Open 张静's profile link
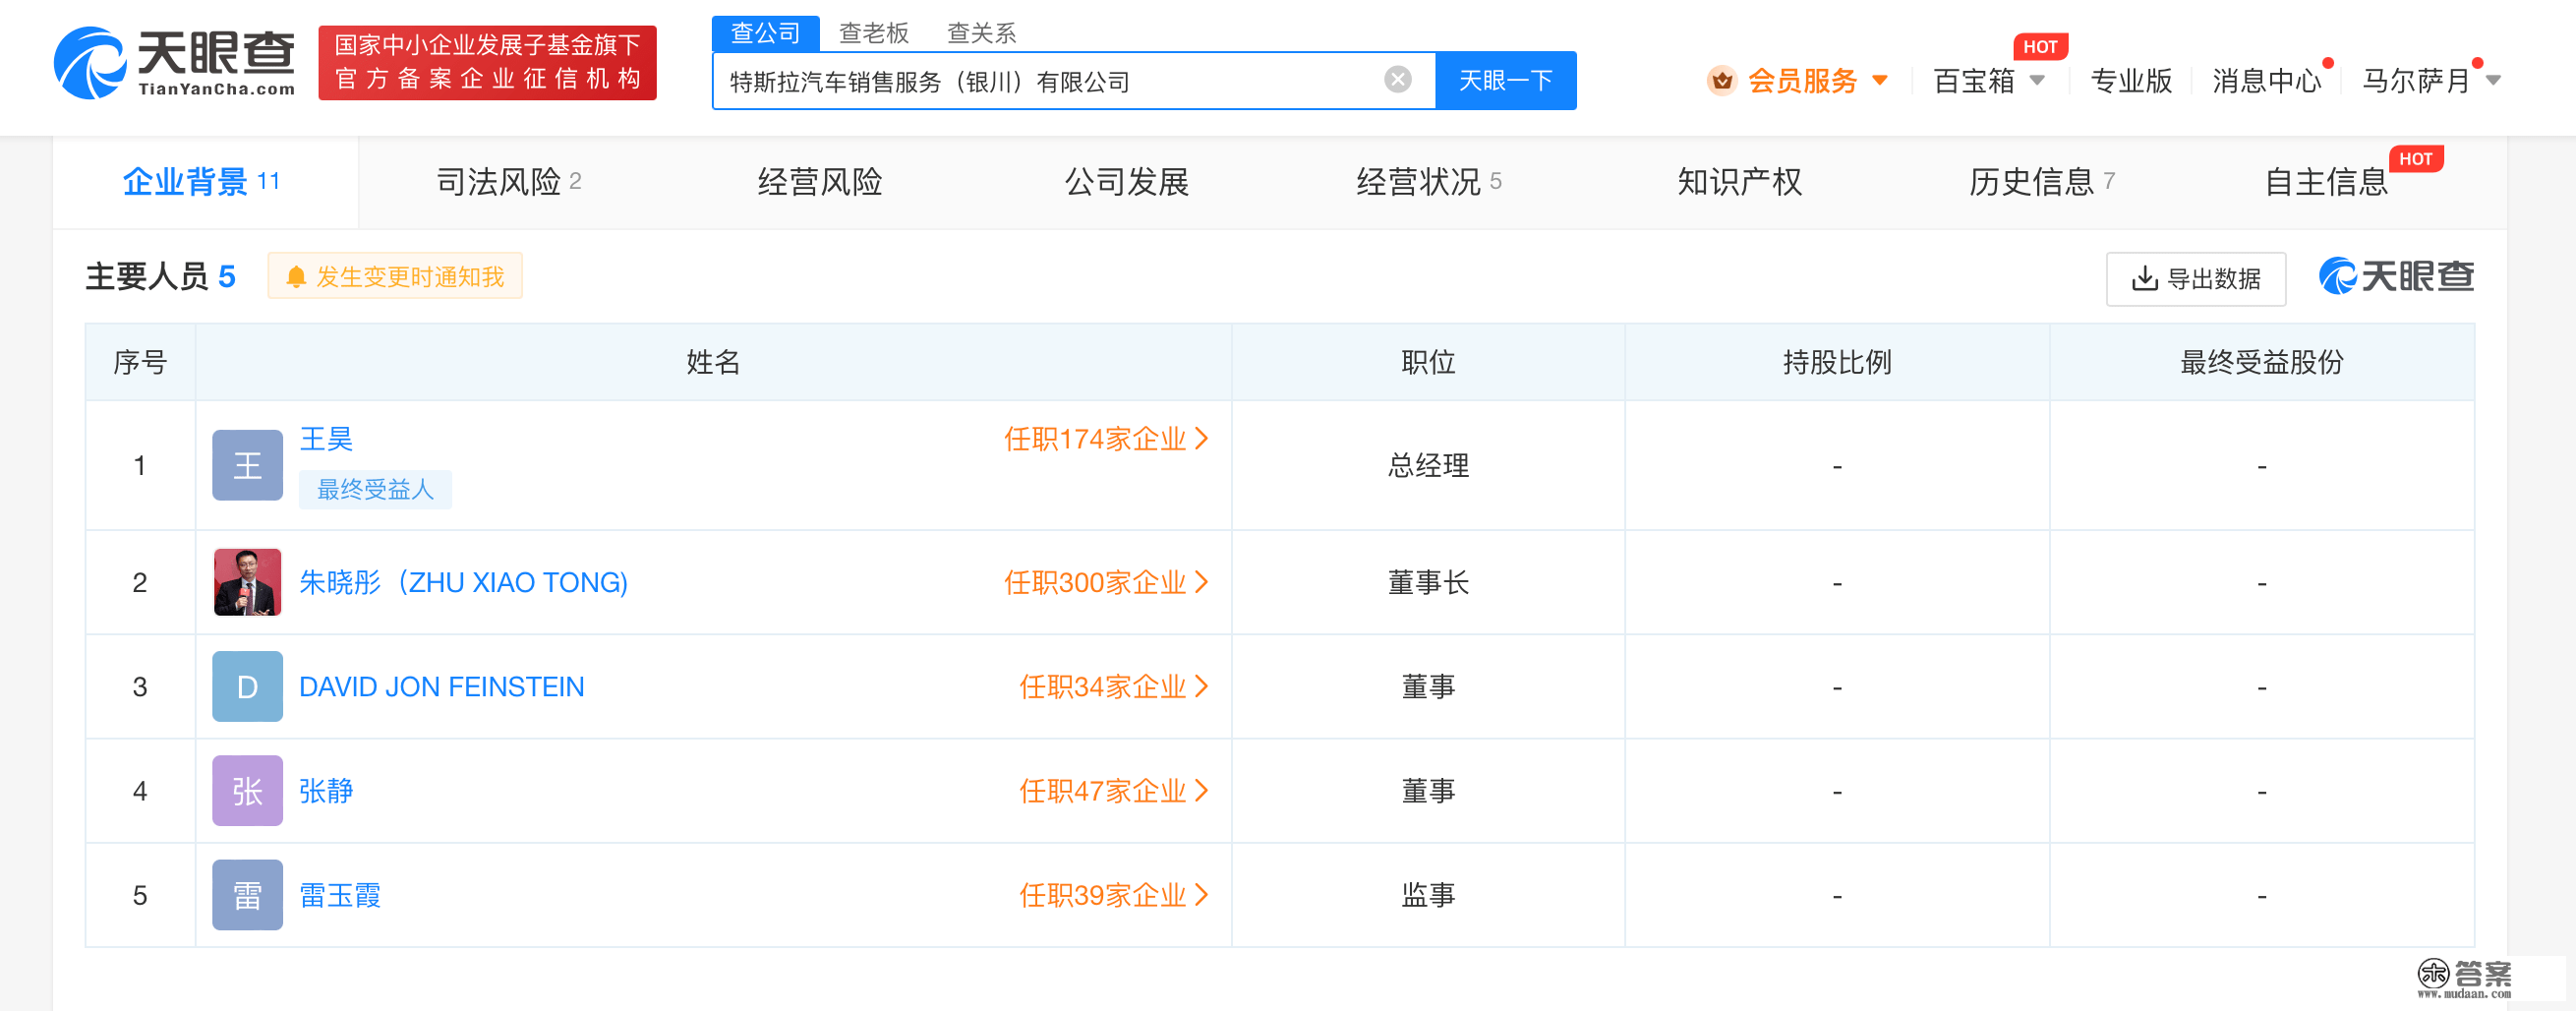The width and height of the screenshot is (2576, 1011). pos(326,791)
